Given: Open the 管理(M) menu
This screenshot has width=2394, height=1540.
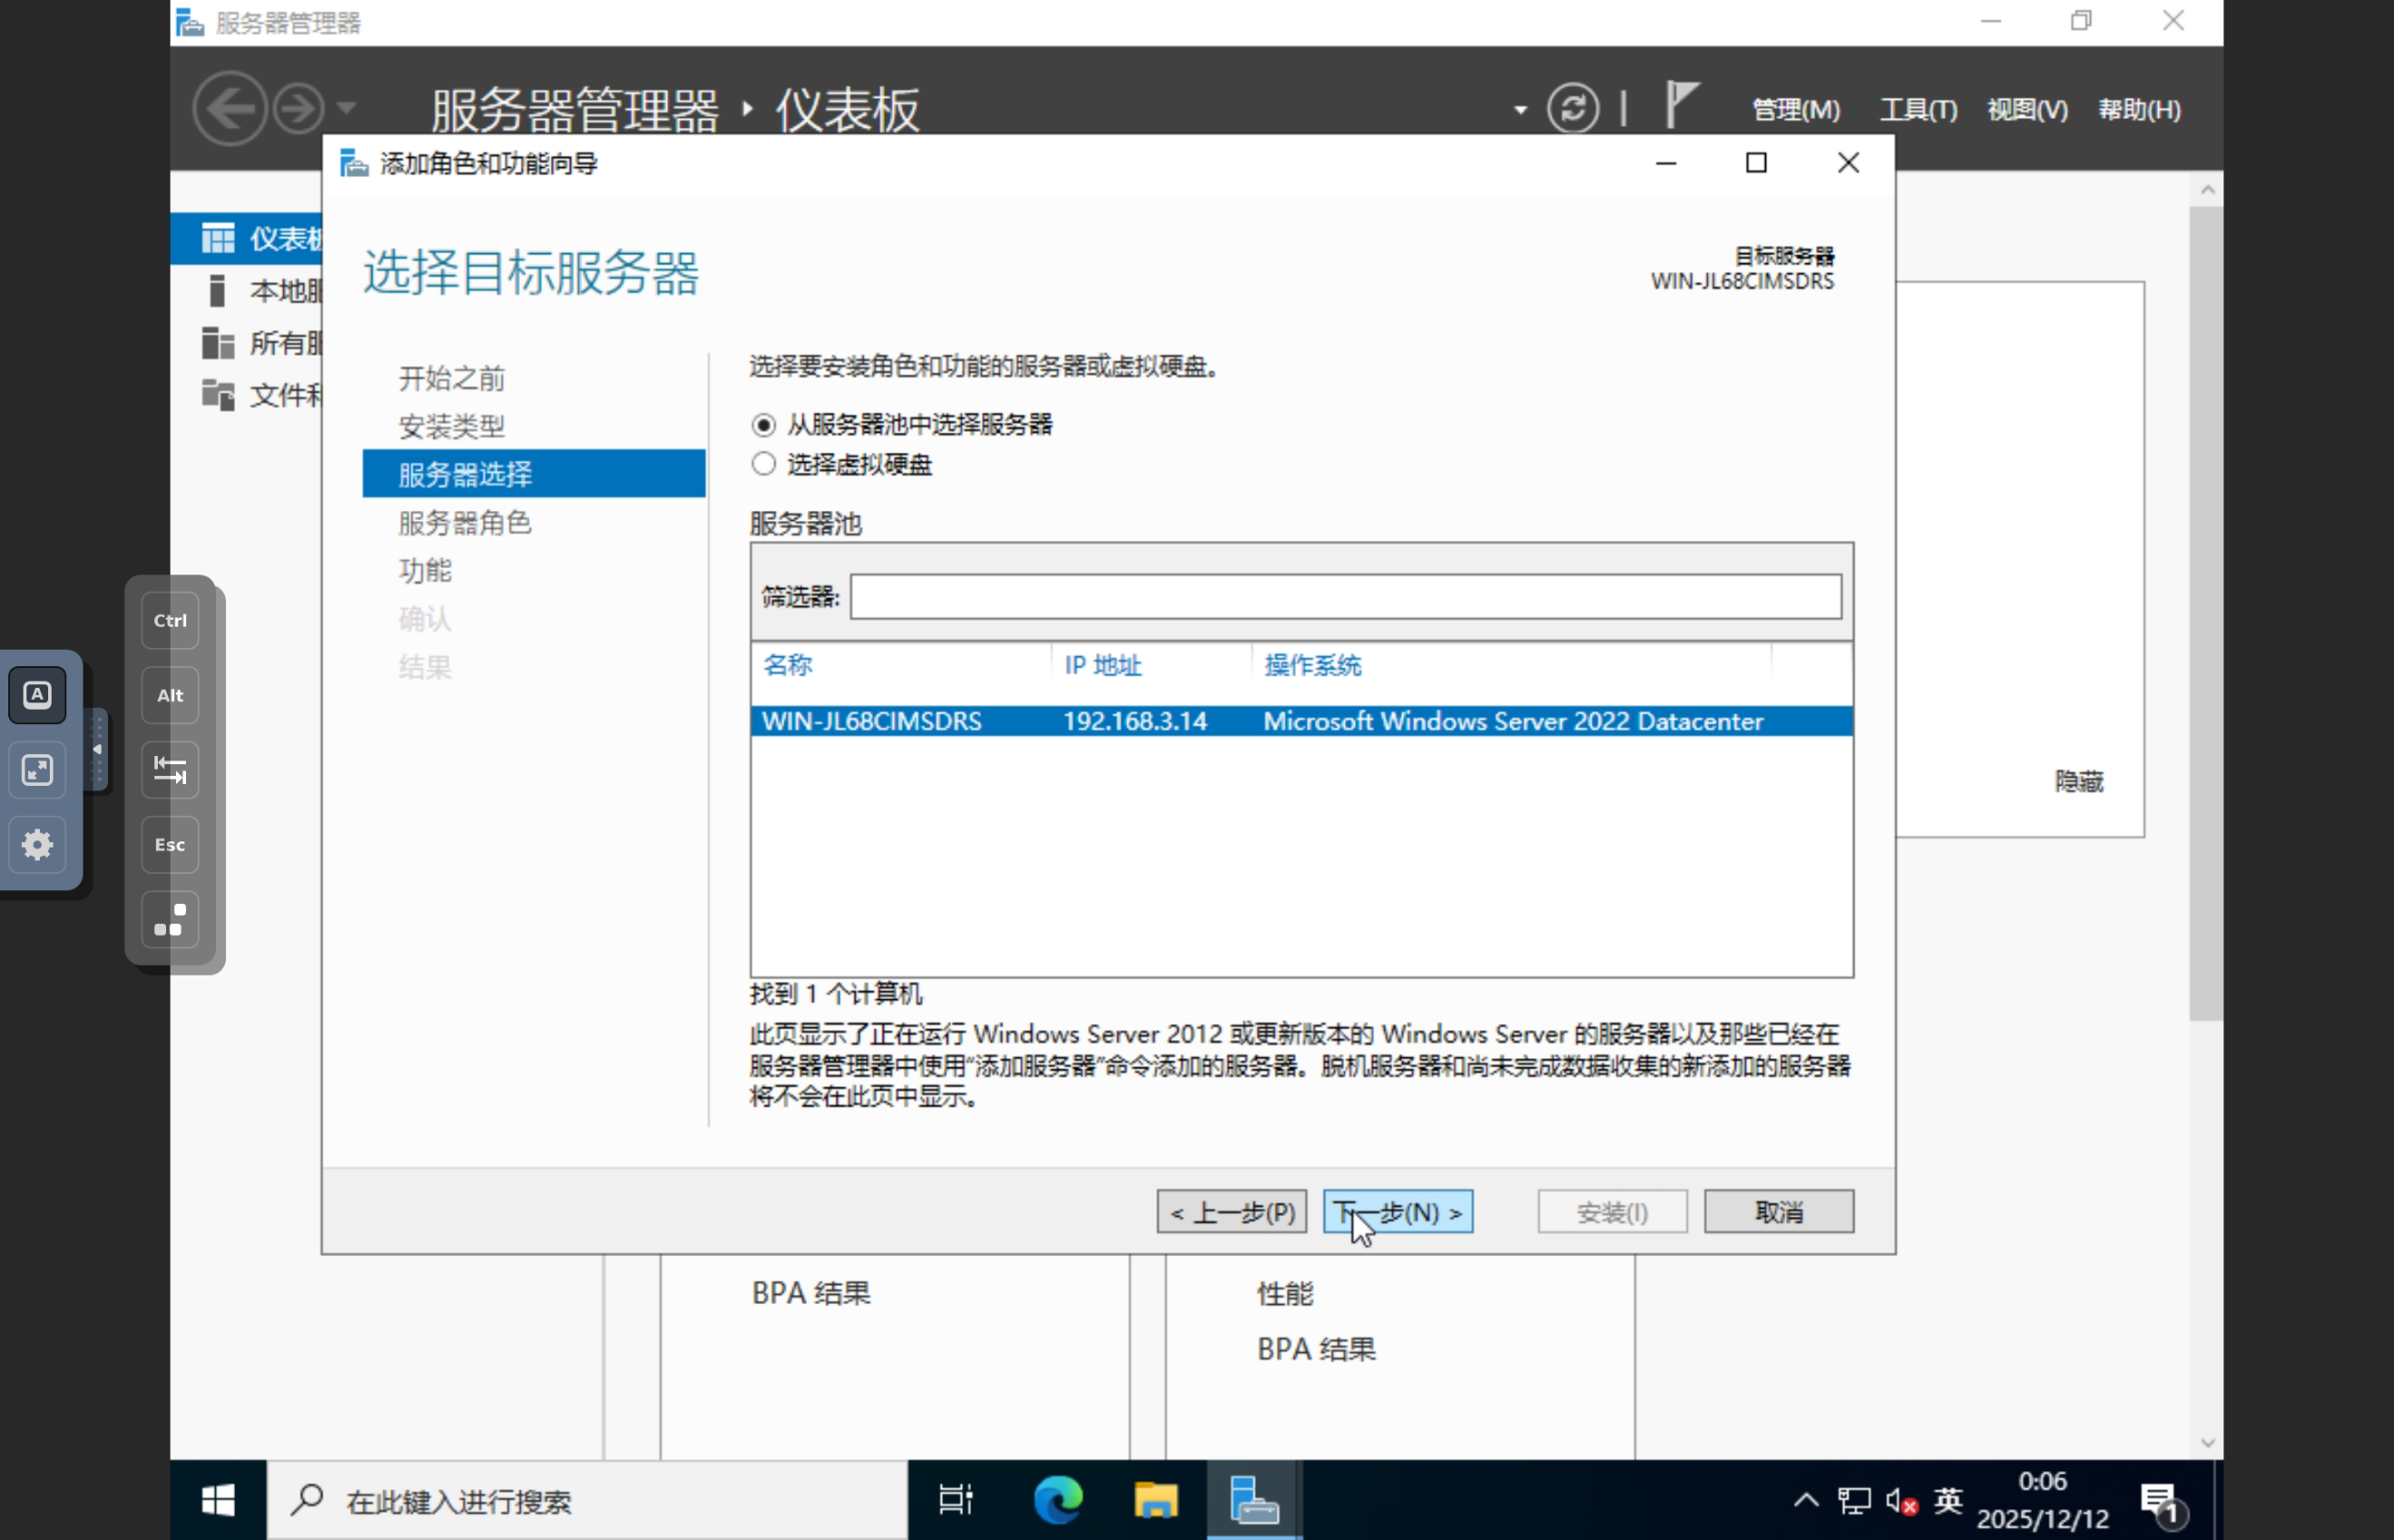Looking at the screenshot, I should point(1796,109).
